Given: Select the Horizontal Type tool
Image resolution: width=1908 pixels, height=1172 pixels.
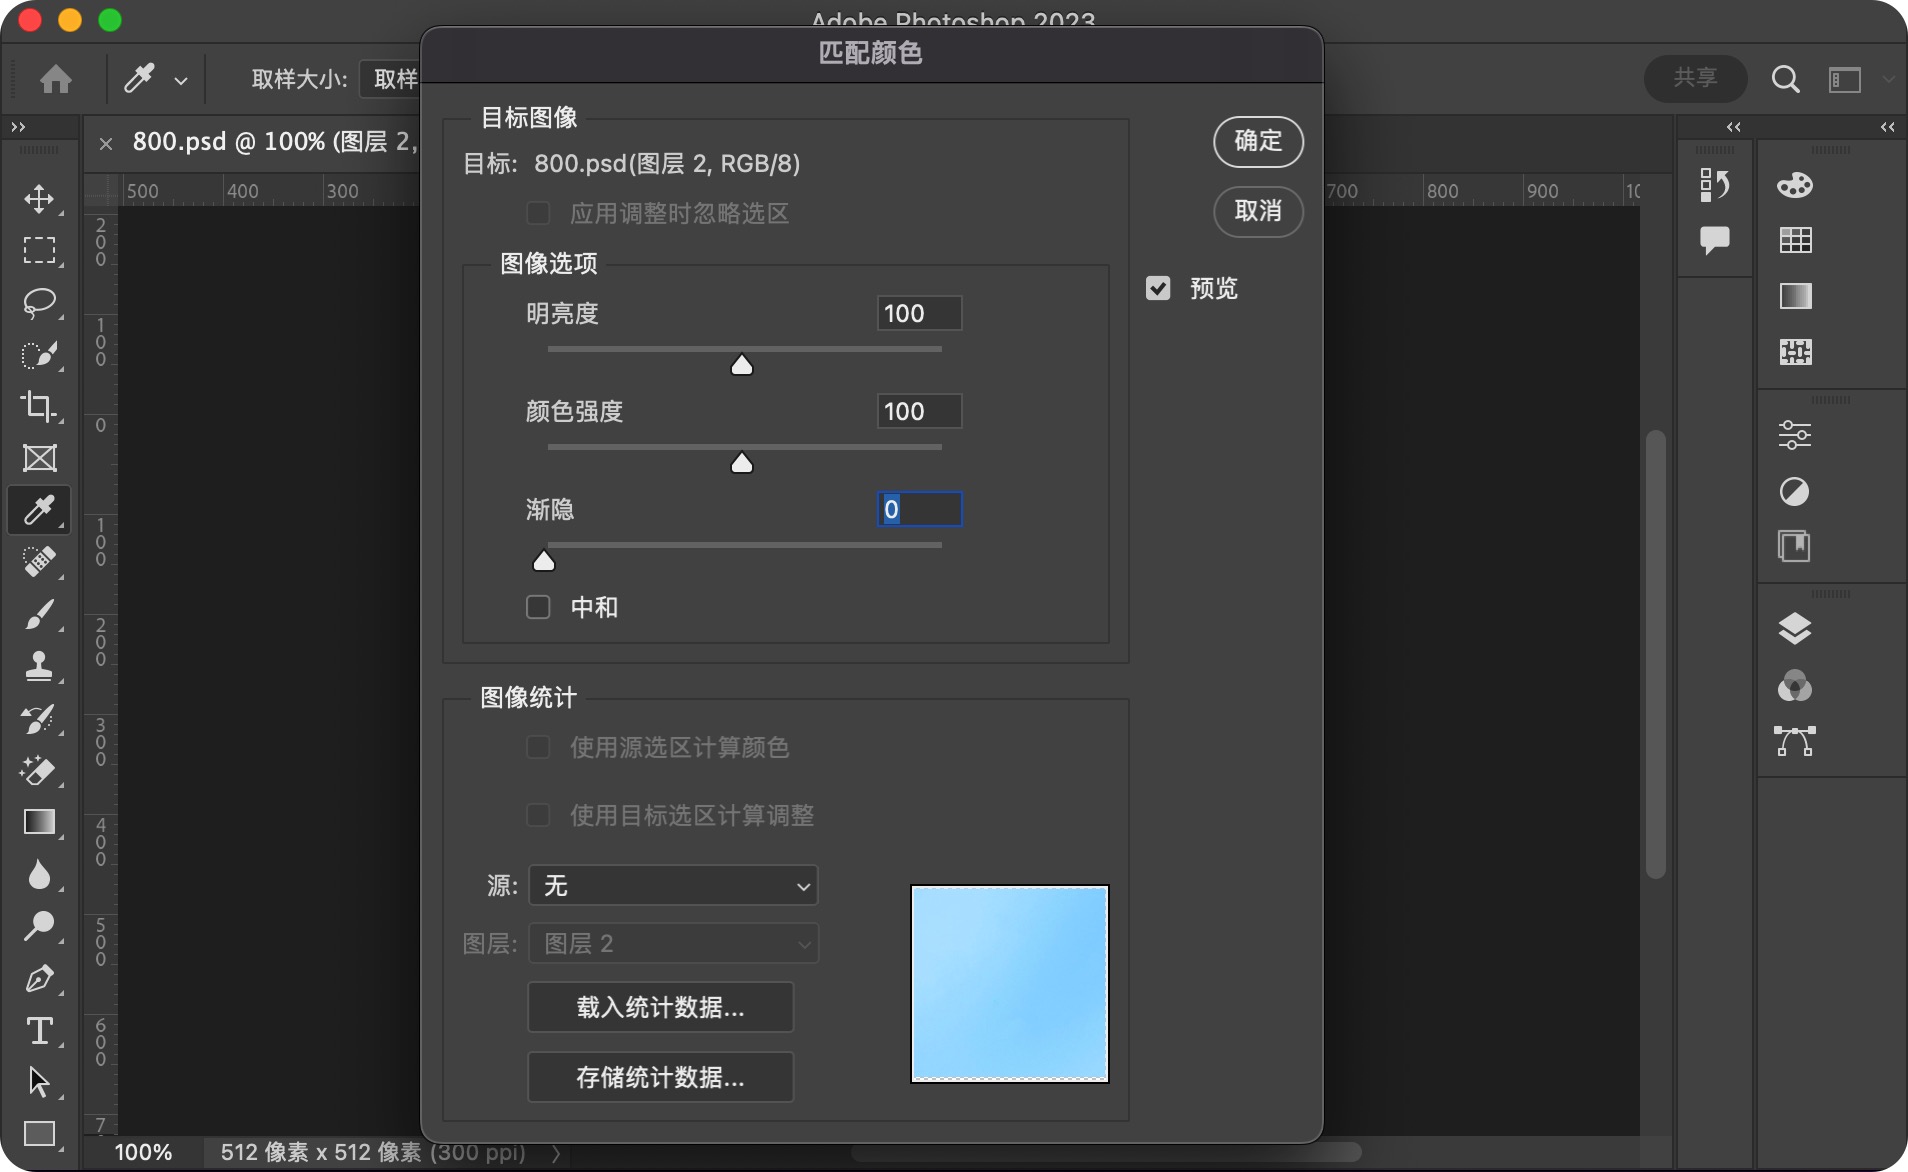Looking at the screenshot, I should [39, 1030].
